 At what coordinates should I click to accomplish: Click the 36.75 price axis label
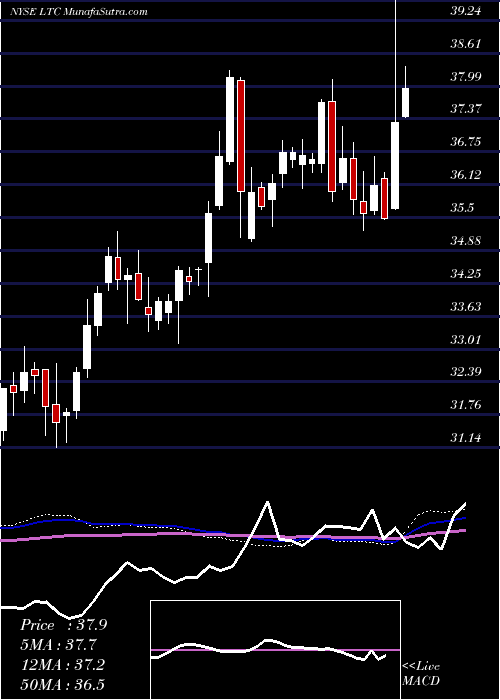coord(466,142)
